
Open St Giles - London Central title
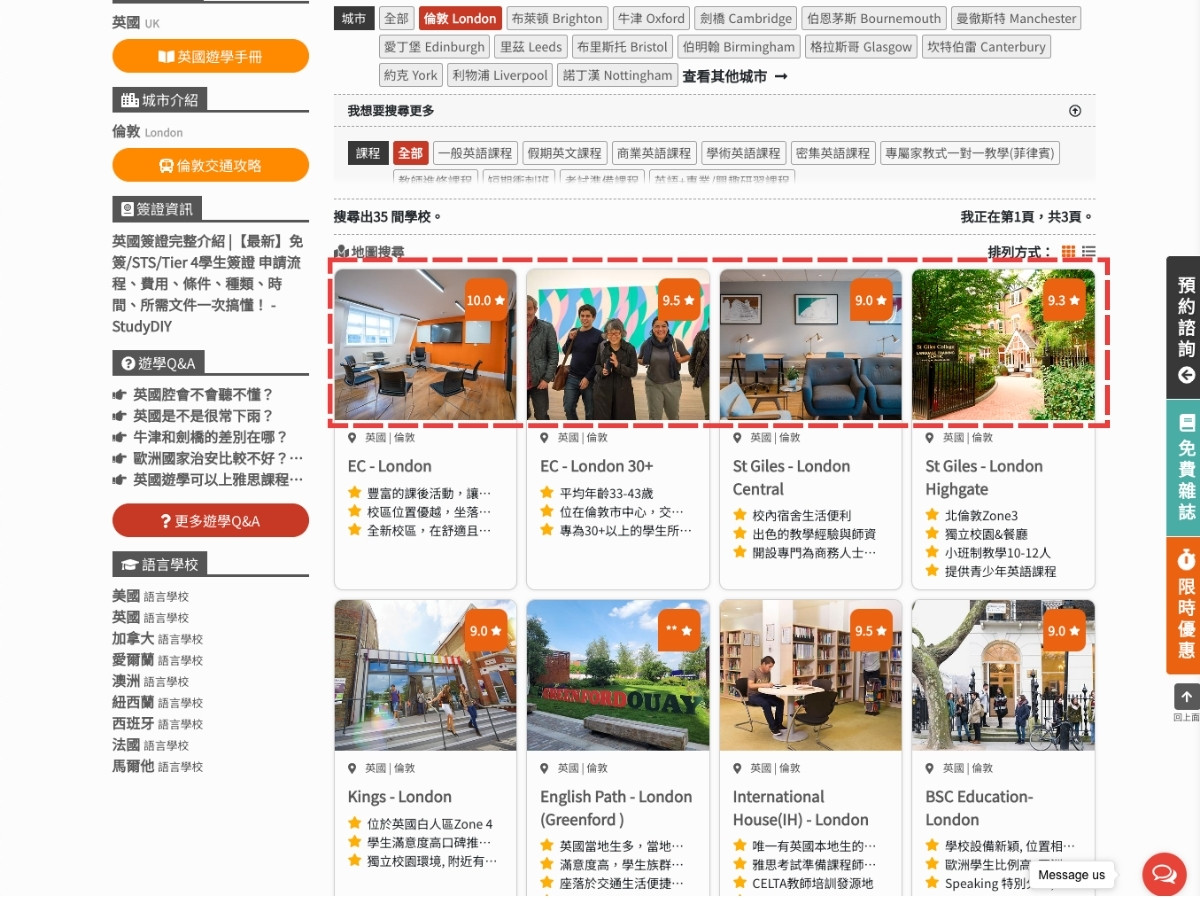click(x=791, y=478)
